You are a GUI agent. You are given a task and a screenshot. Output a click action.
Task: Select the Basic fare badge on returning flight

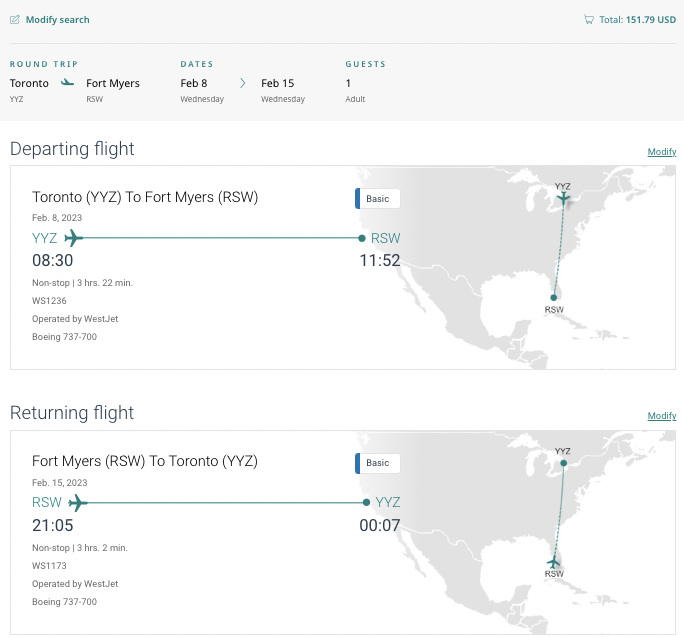[378, 463]
